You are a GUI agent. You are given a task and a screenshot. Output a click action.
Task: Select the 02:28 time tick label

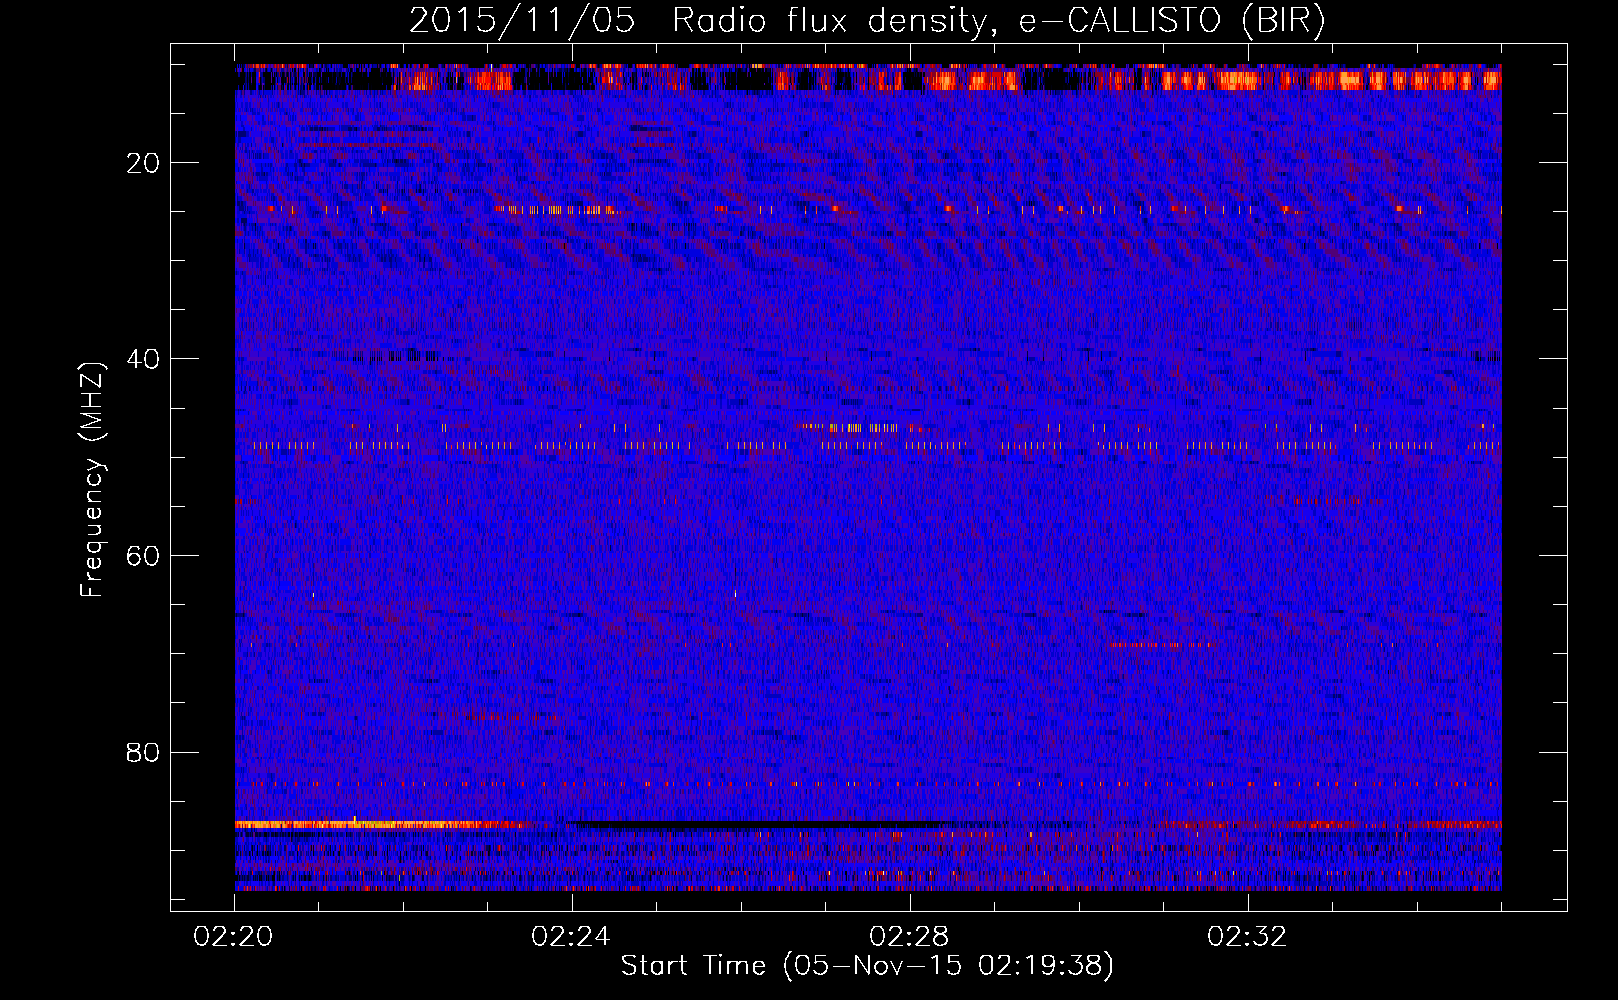[909, 937]
